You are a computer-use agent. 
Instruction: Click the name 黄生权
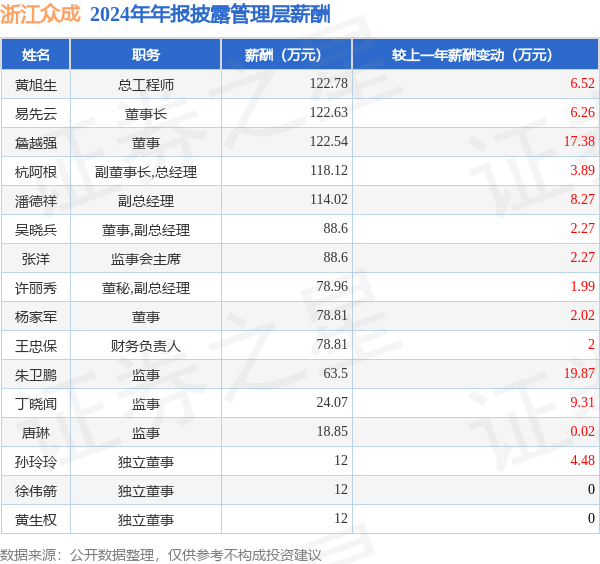pyautogui.click(x=36, y=521)
